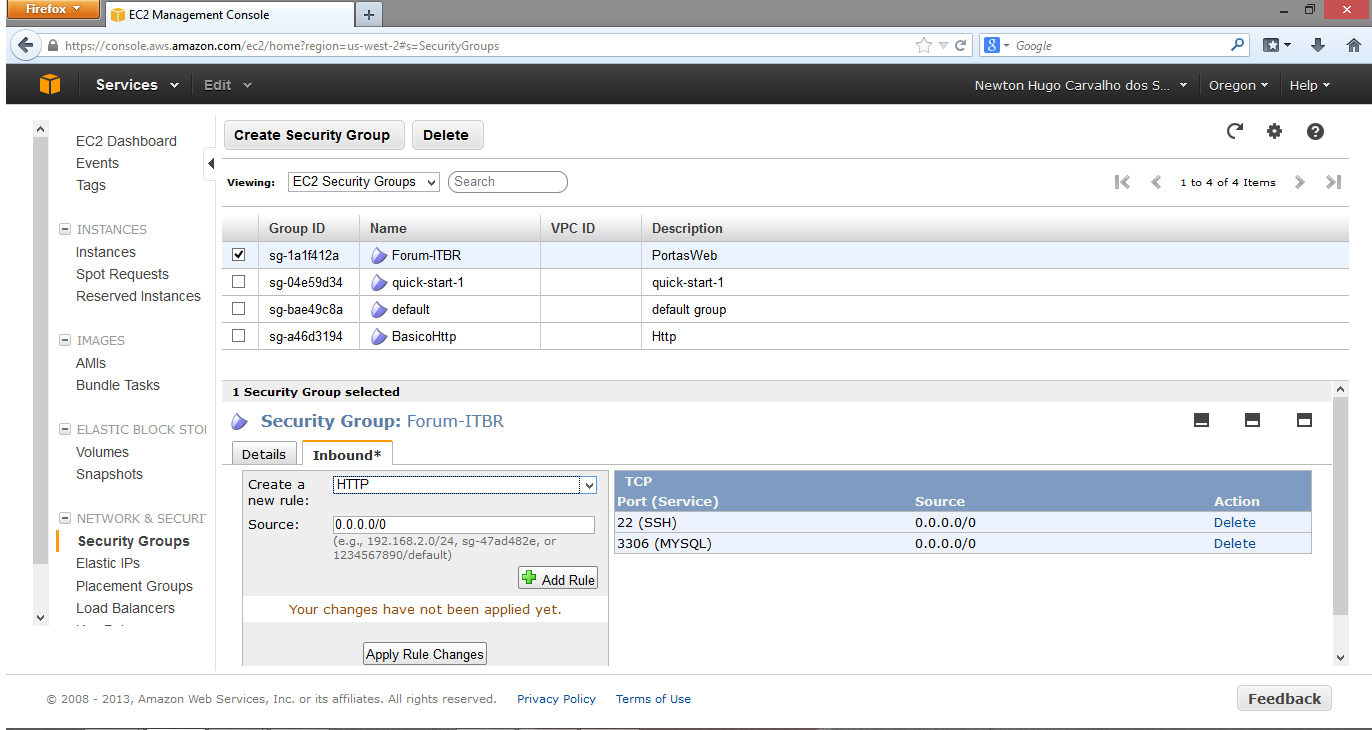Select the Inbound tab
This screenshot has width=1372, height=730.
(x=347, y=454)
